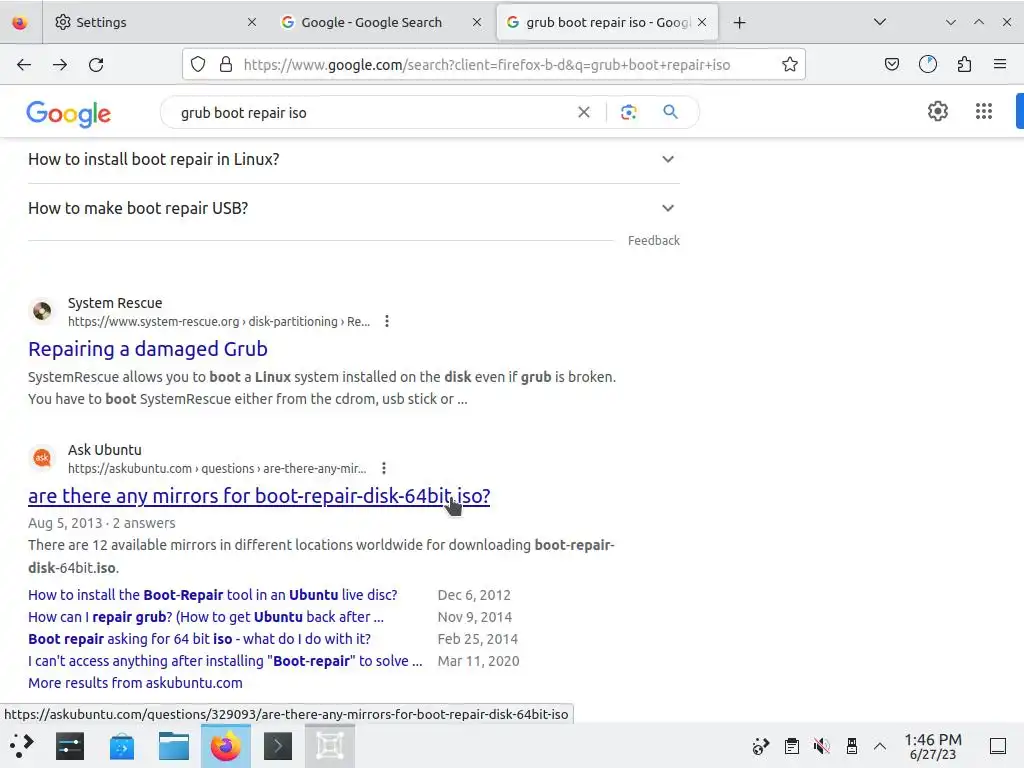
Task: Go forward to the next page
Action: [60, 65]
